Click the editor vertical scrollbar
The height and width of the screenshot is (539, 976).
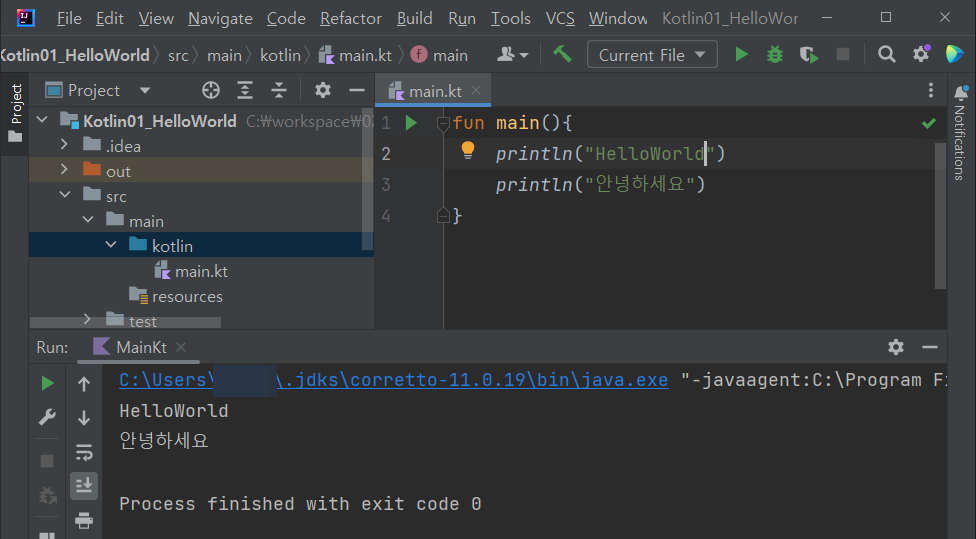940,215
